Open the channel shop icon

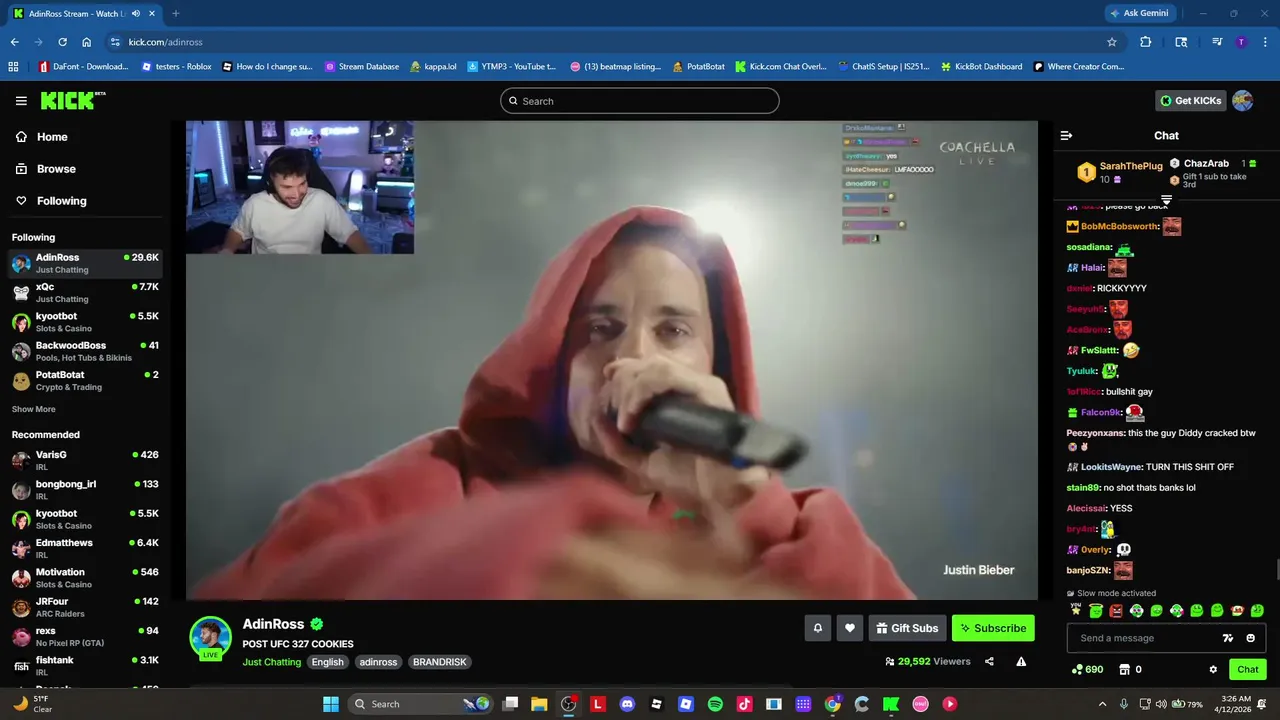(1124, 669)
